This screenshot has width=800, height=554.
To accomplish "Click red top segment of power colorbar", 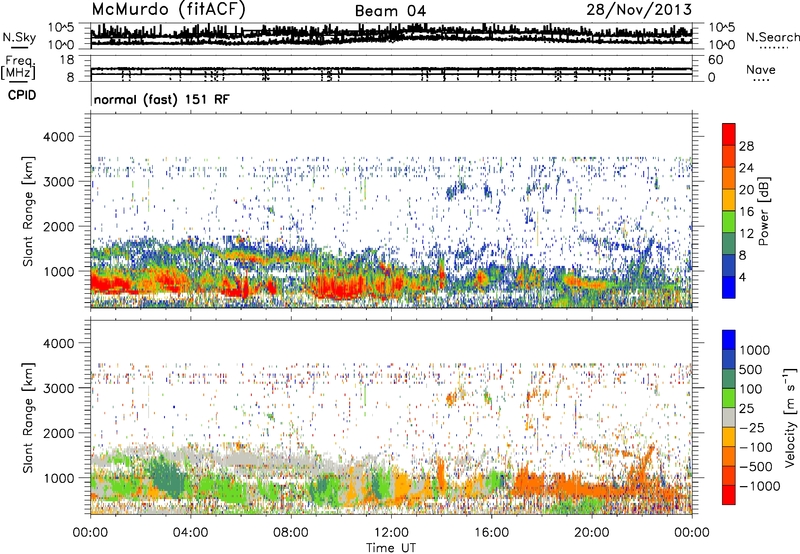I will pyautogui.click(x=729, y=134).
